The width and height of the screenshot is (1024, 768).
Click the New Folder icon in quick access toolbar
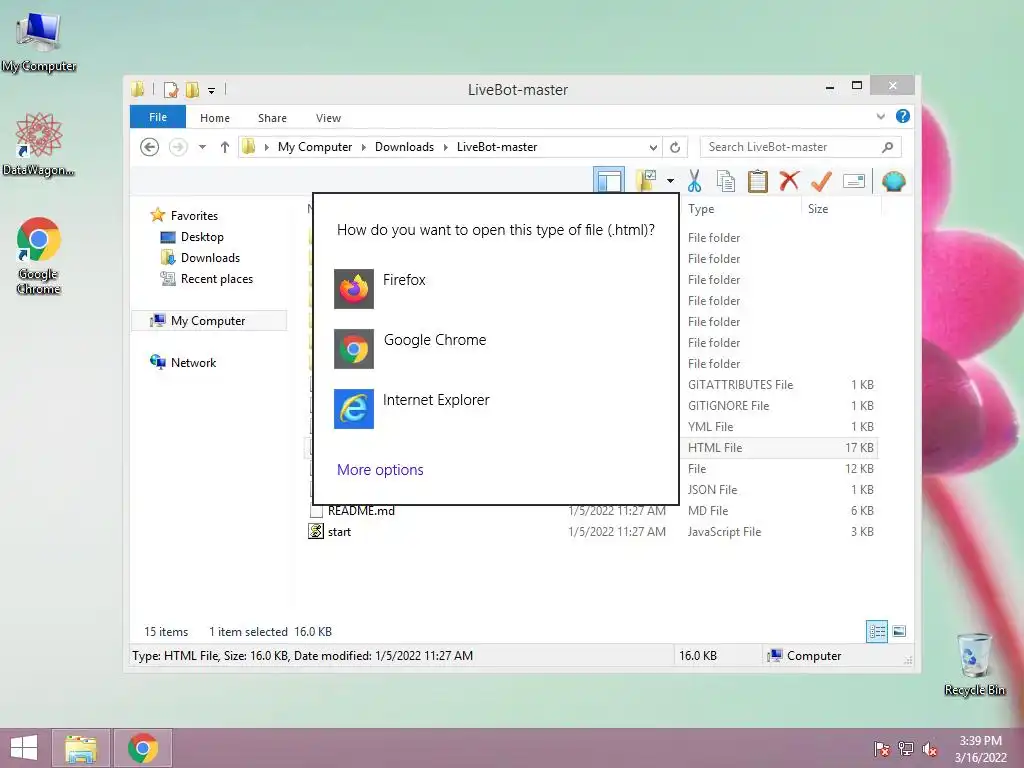coord(192,89)
